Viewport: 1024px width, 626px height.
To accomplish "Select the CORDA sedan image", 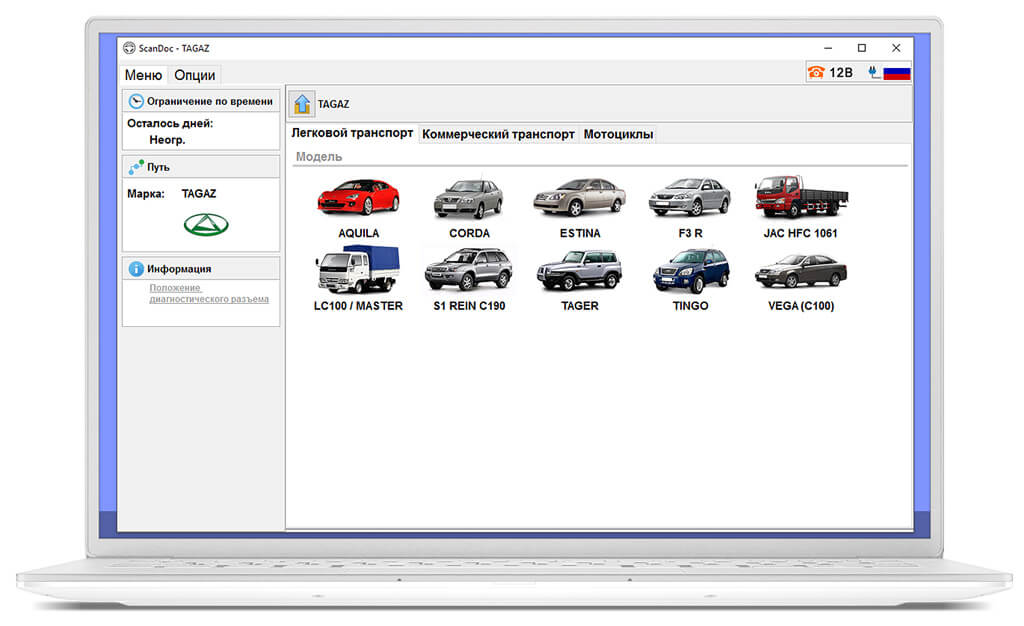I will click(x=469, y=198).
